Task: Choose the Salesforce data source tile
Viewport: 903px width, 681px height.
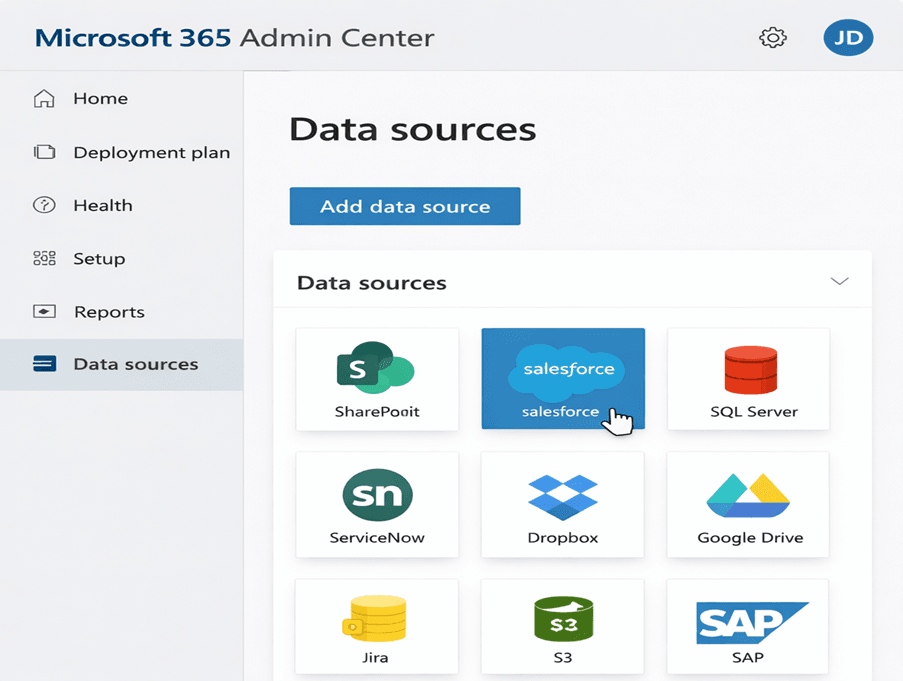Action: coord(562,378)
